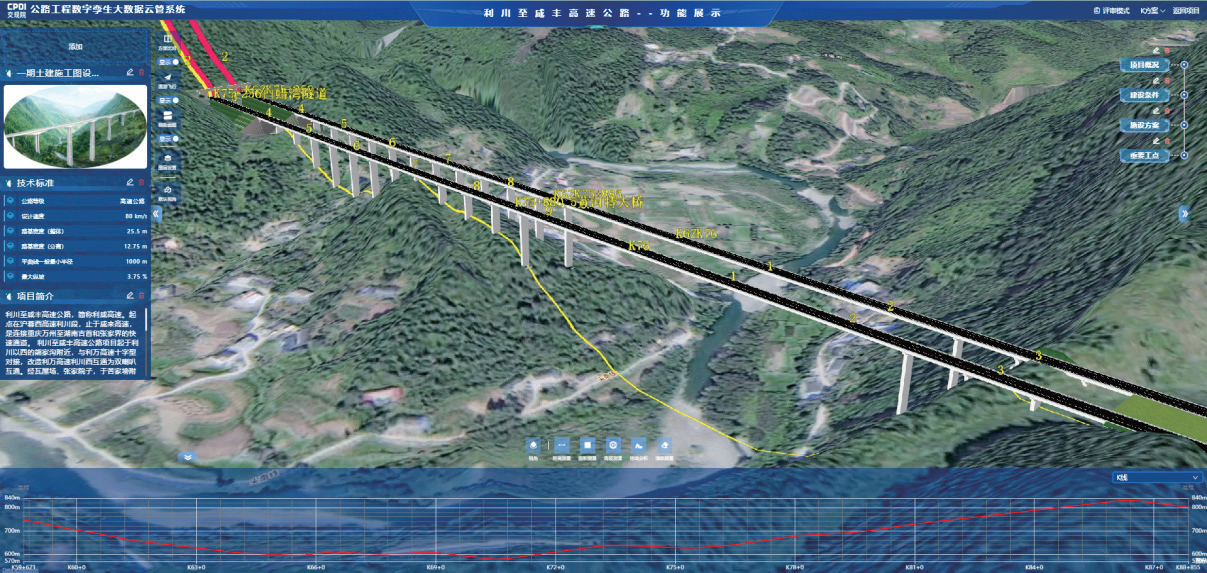Open the layer management tool icon
The image size is (1207, 573).
coord(168,159)
